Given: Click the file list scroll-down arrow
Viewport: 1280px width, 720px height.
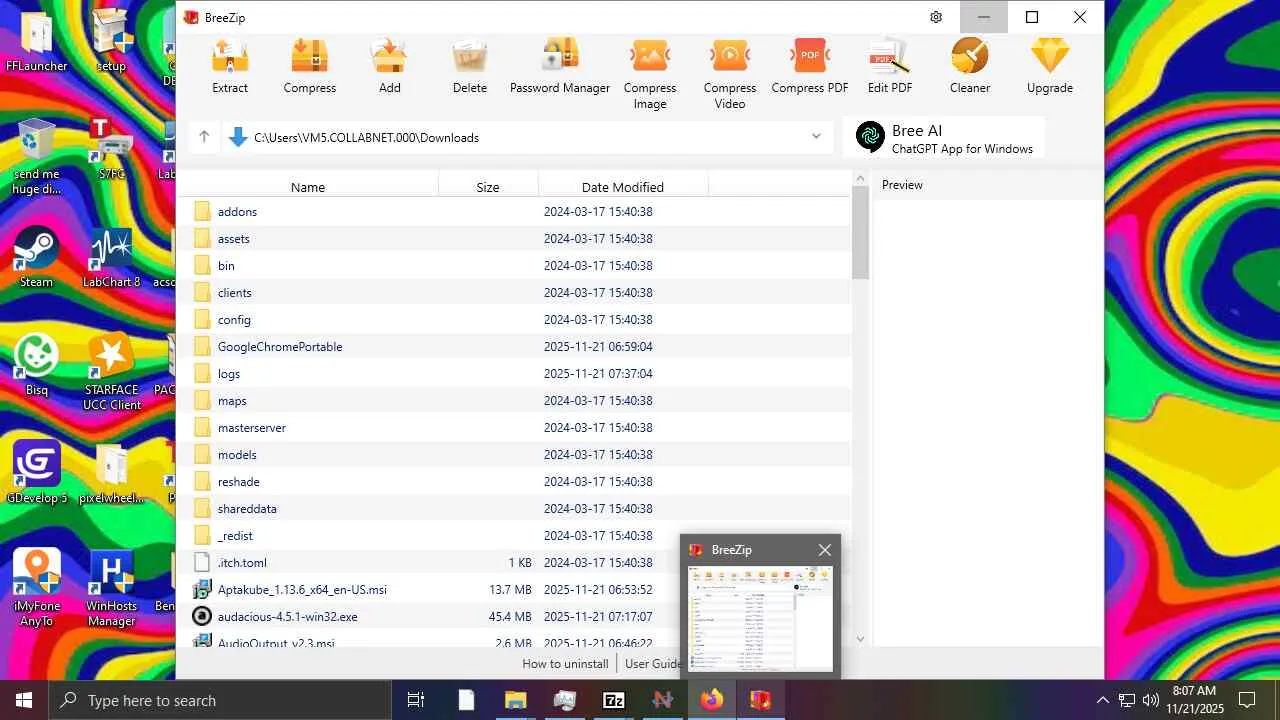Looking at the screenshot, I should (x=861, y=639).
